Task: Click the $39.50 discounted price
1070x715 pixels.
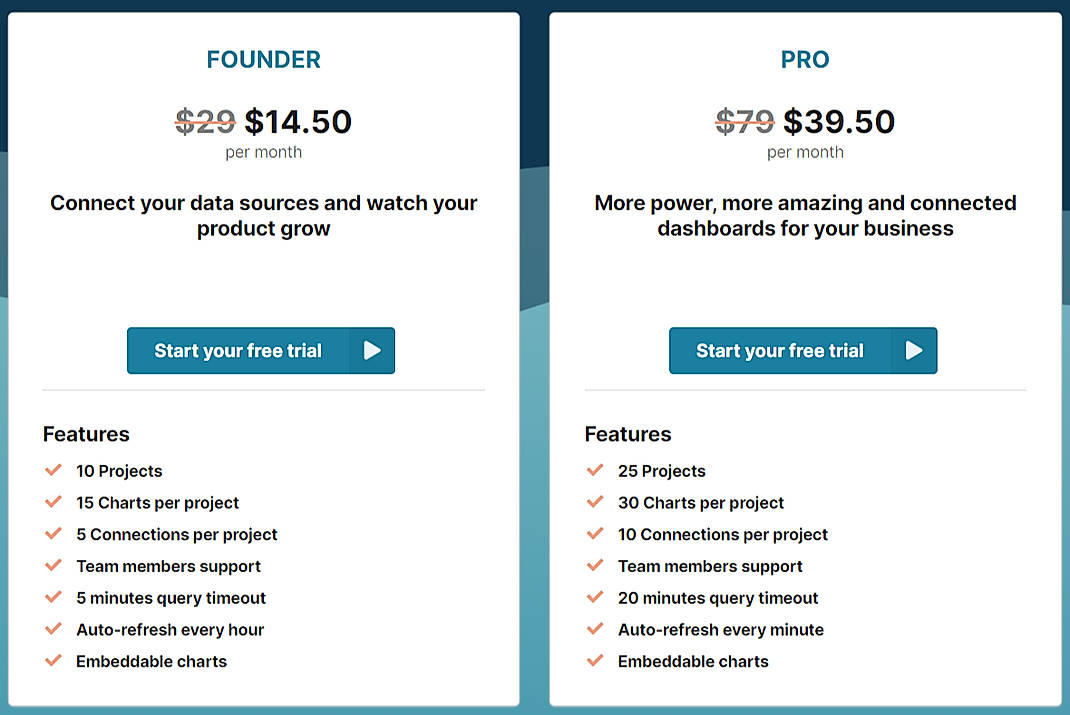Action: coord(840,121)
